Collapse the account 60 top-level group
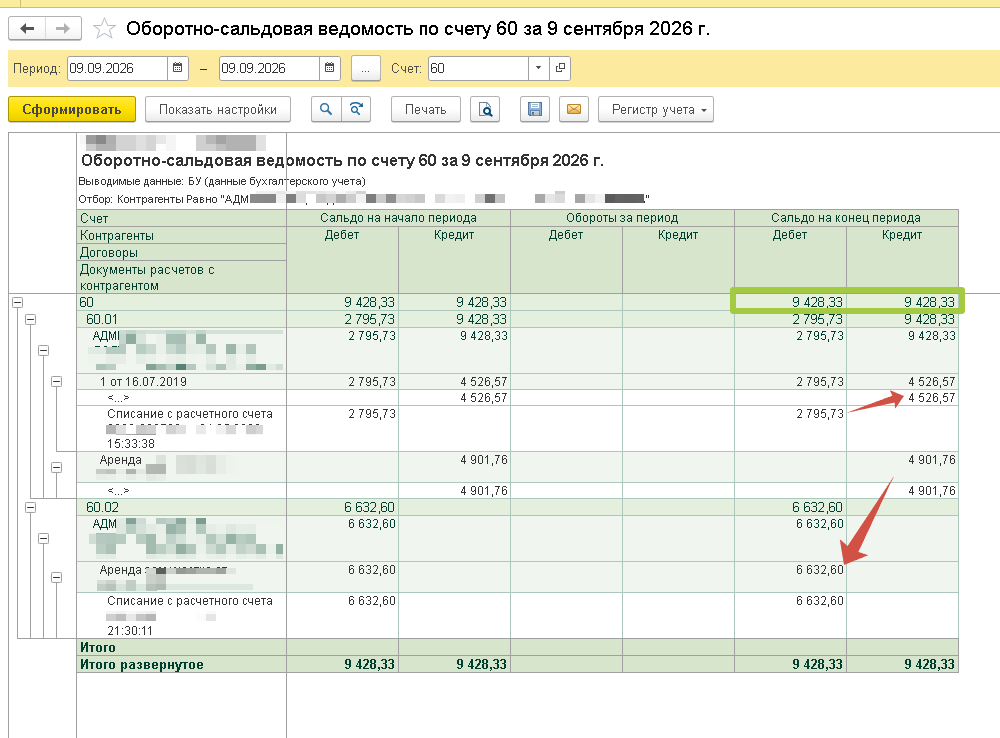This screenshot has height=738, width=1000. 17,302
